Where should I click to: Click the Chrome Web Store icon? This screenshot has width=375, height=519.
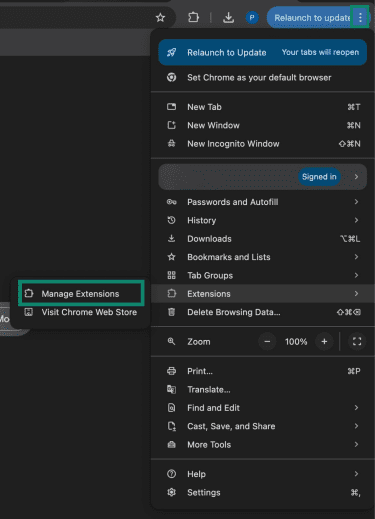(29, 312)
